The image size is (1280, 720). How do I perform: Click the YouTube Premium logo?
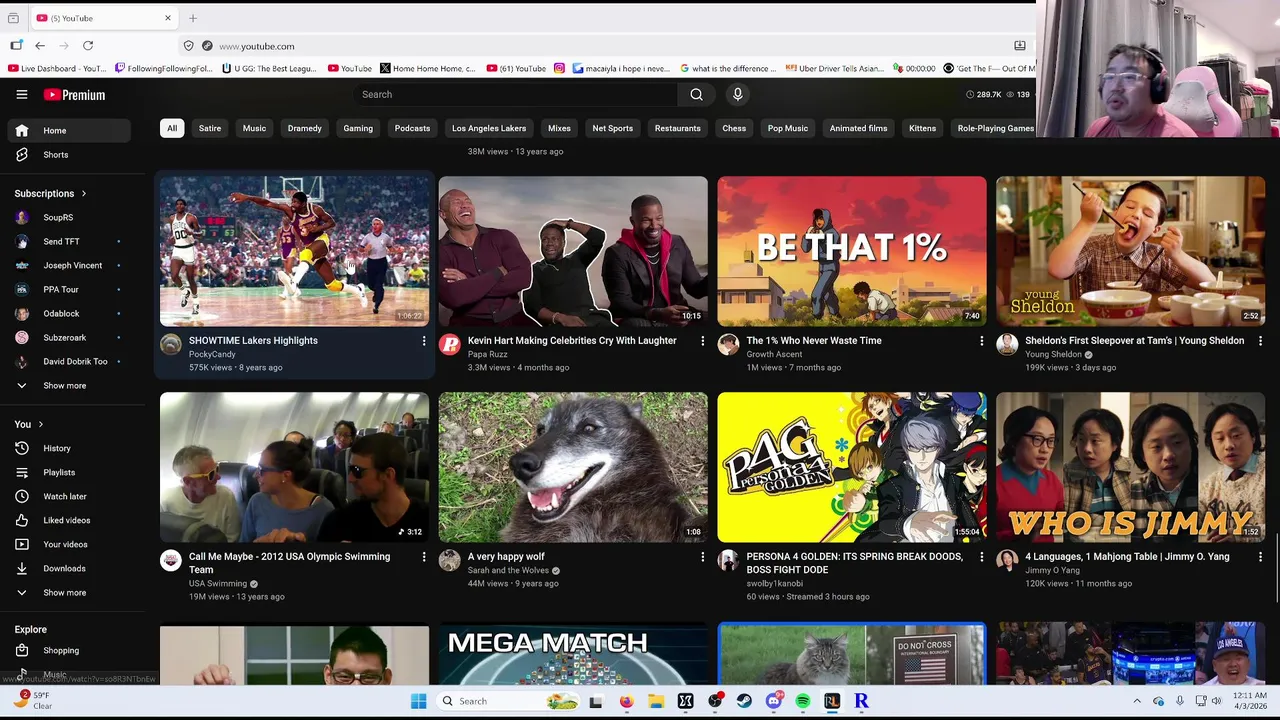click(x=74, y=95)
